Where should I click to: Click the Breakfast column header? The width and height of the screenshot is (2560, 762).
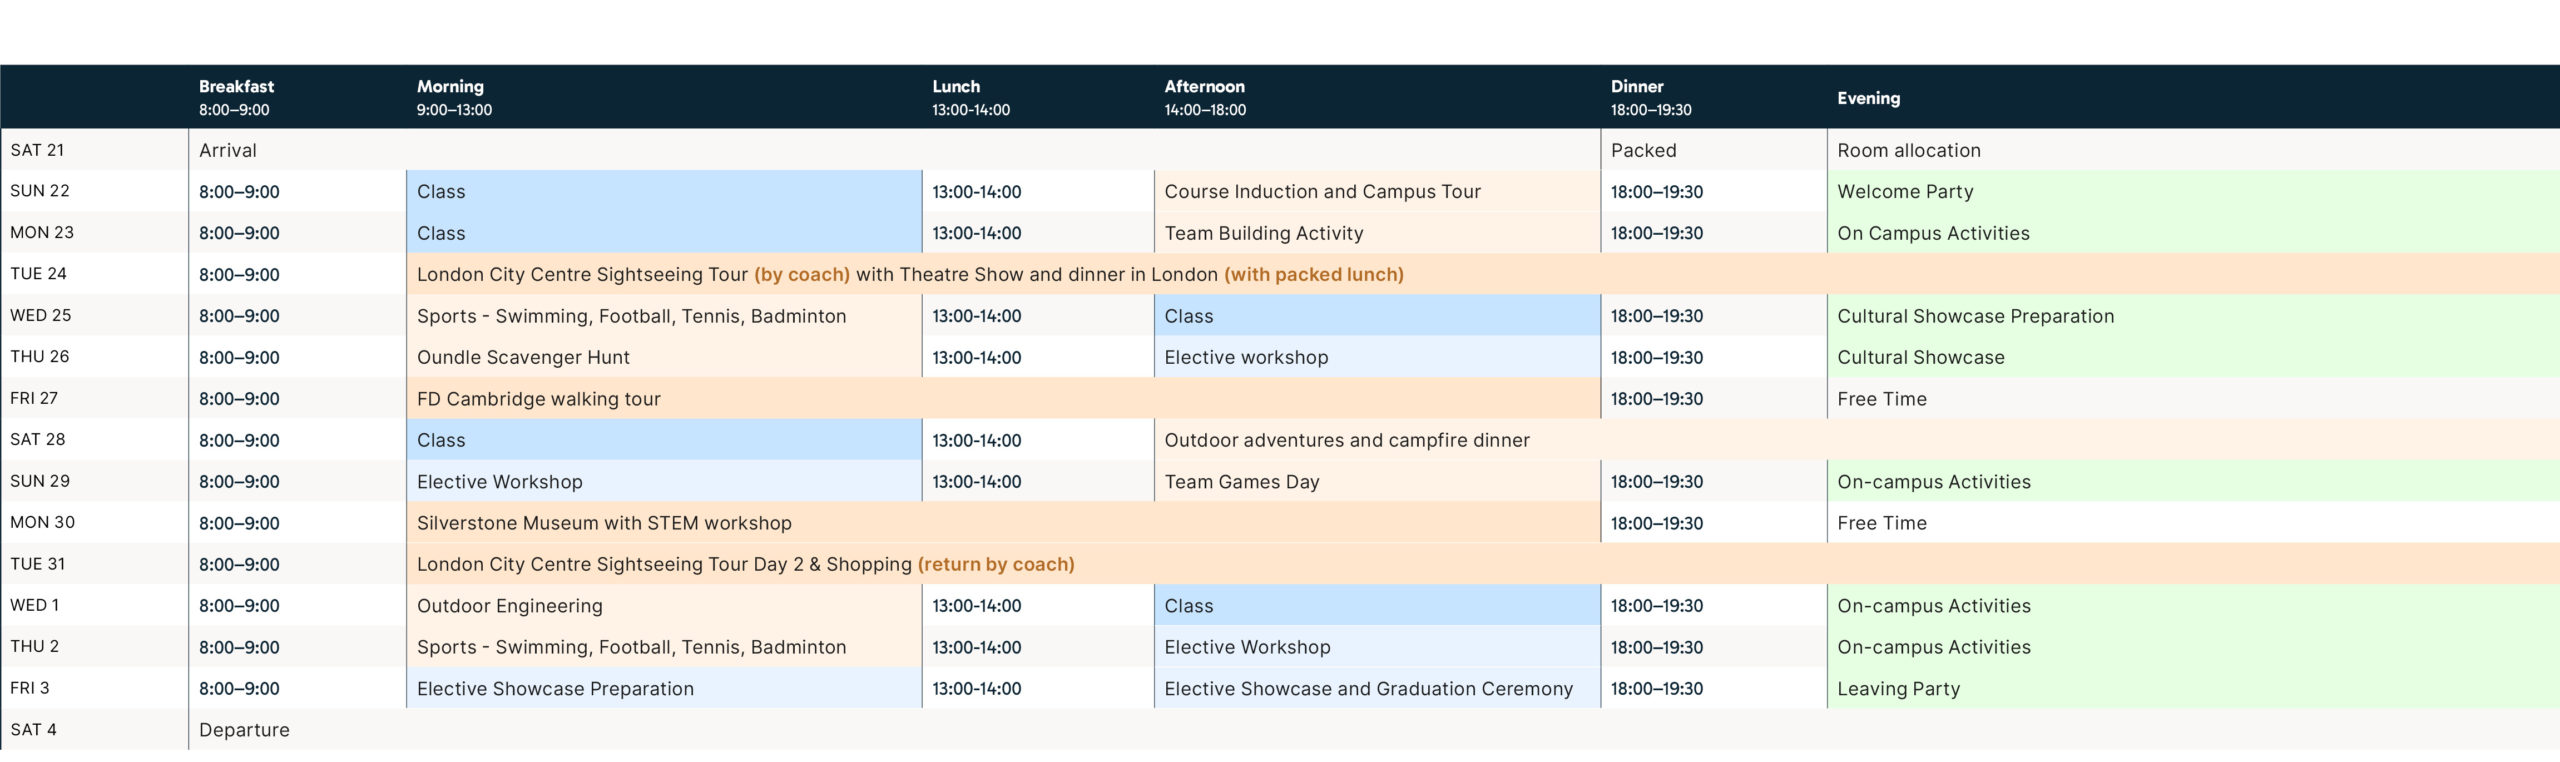pos(236,97)
